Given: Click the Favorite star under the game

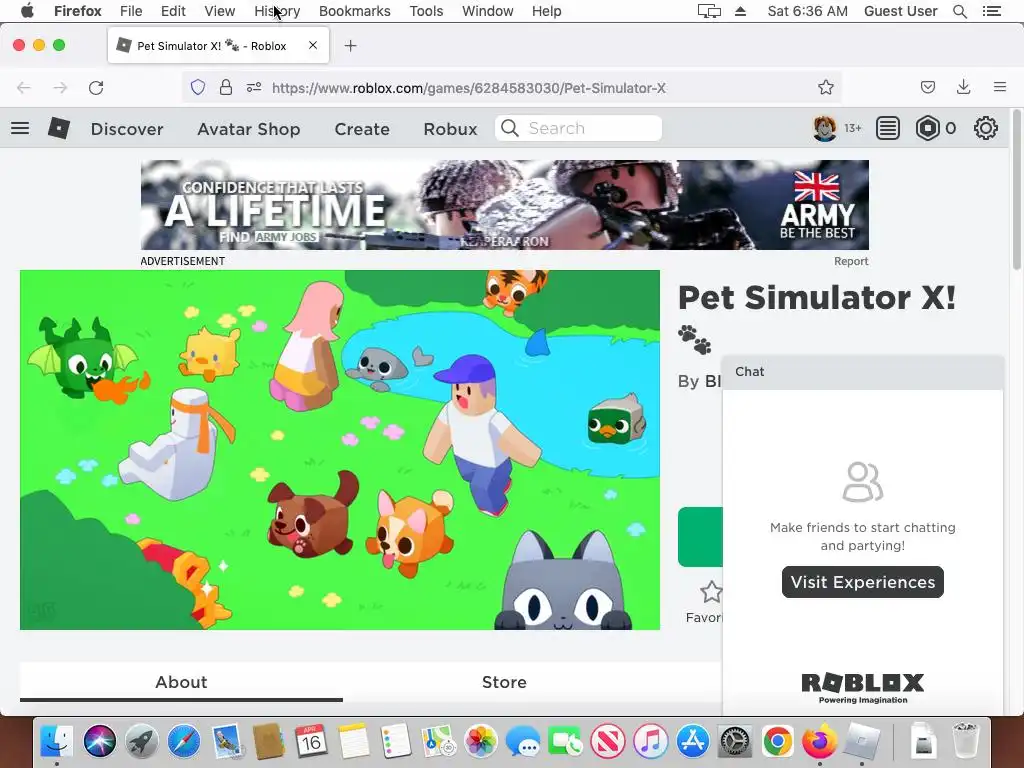Looking at the screenshot, I should [711, 592].
